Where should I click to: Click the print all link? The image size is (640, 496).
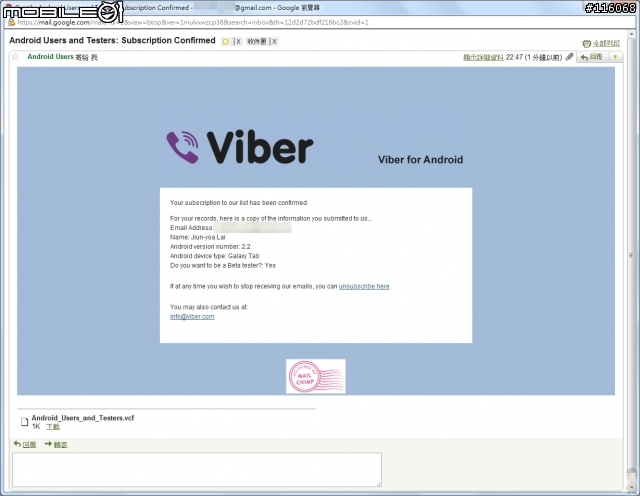point(606,43)
